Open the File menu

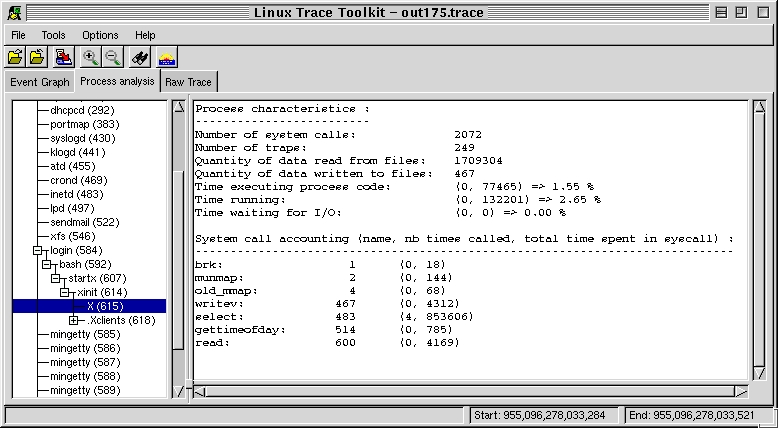click(x=18, y=35)
